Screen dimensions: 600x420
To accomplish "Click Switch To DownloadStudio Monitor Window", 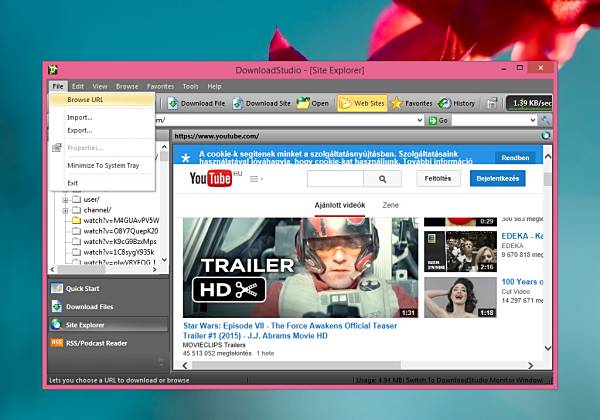I will click(x=474, y=380).
